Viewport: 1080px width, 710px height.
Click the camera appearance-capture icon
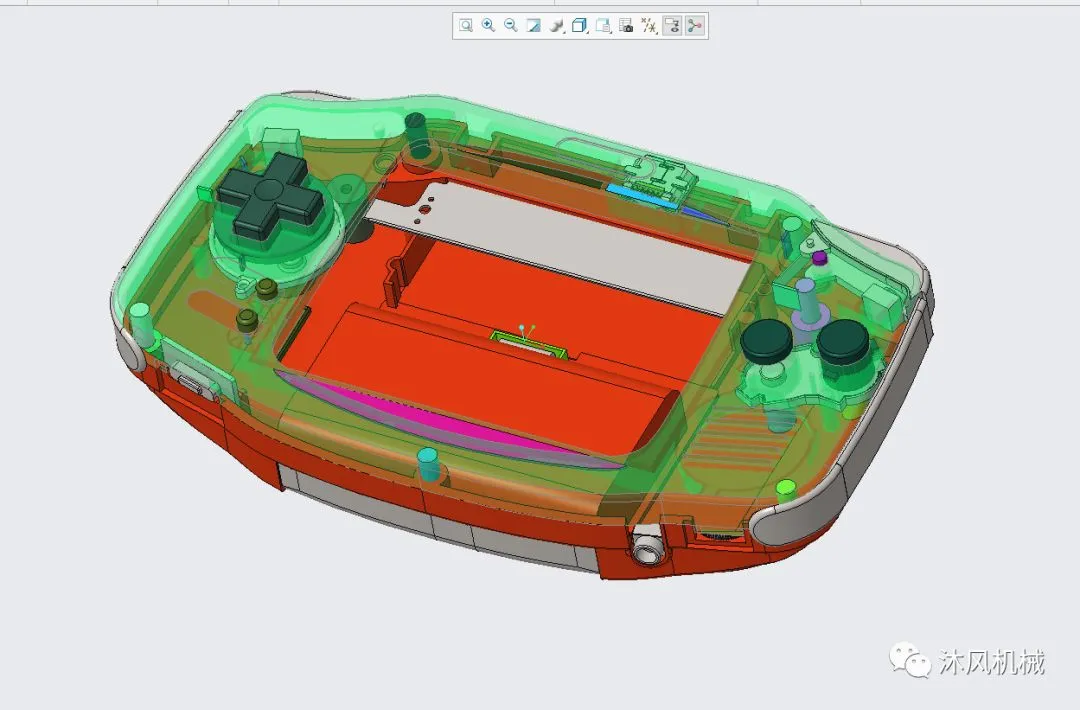(x=626, y=25)
